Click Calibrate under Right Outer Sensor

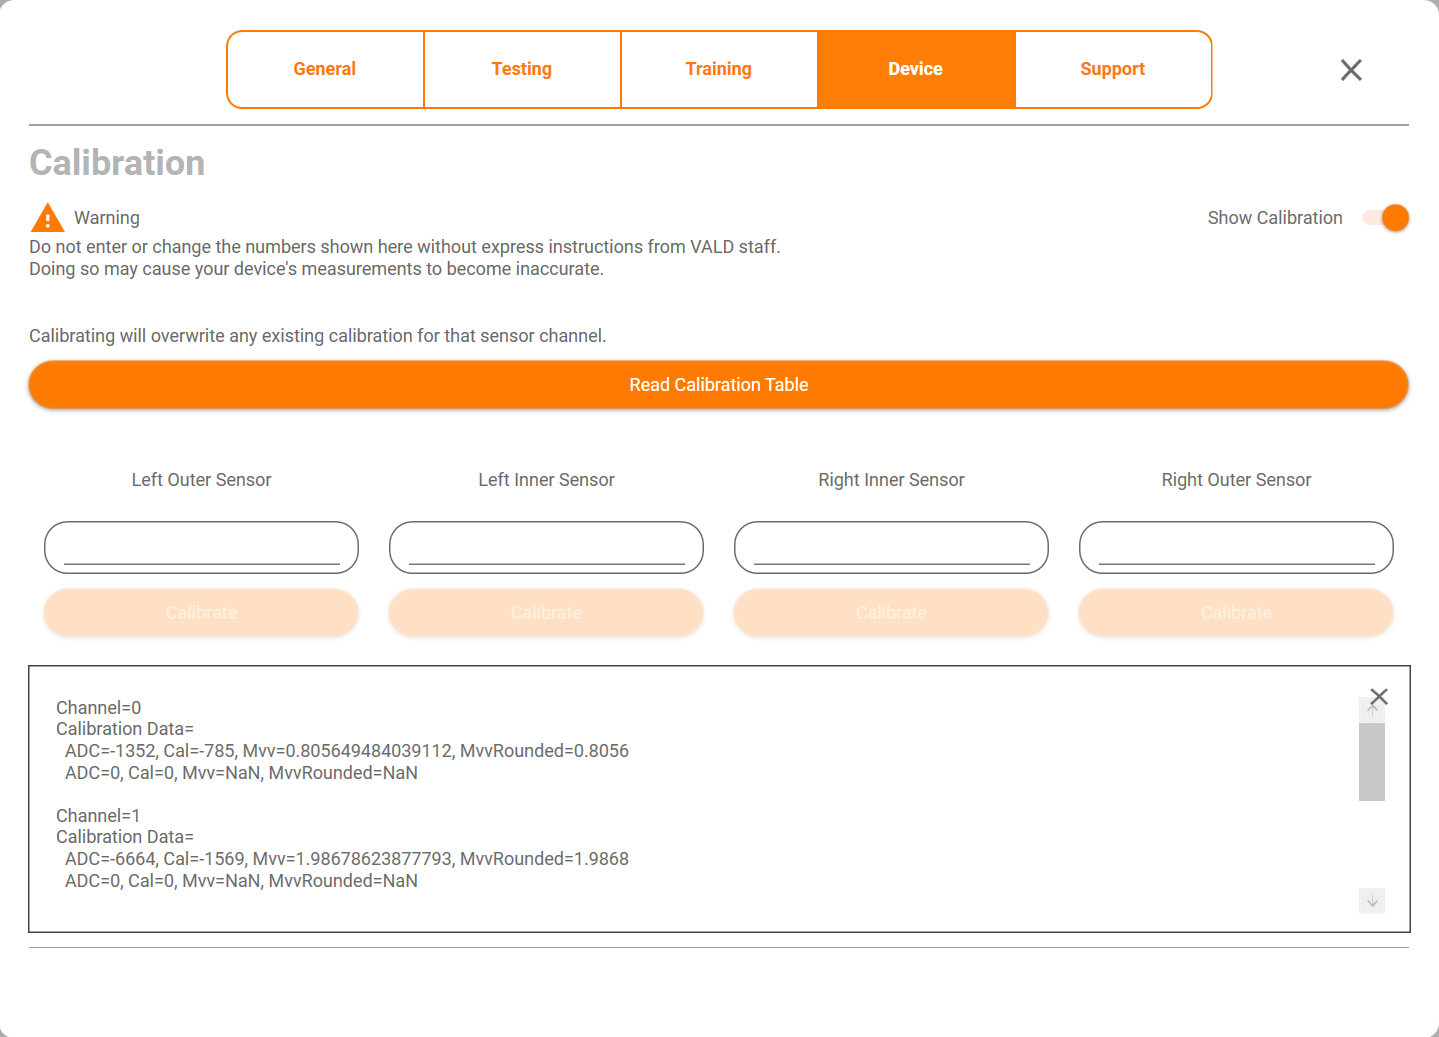coord(1236,613)
